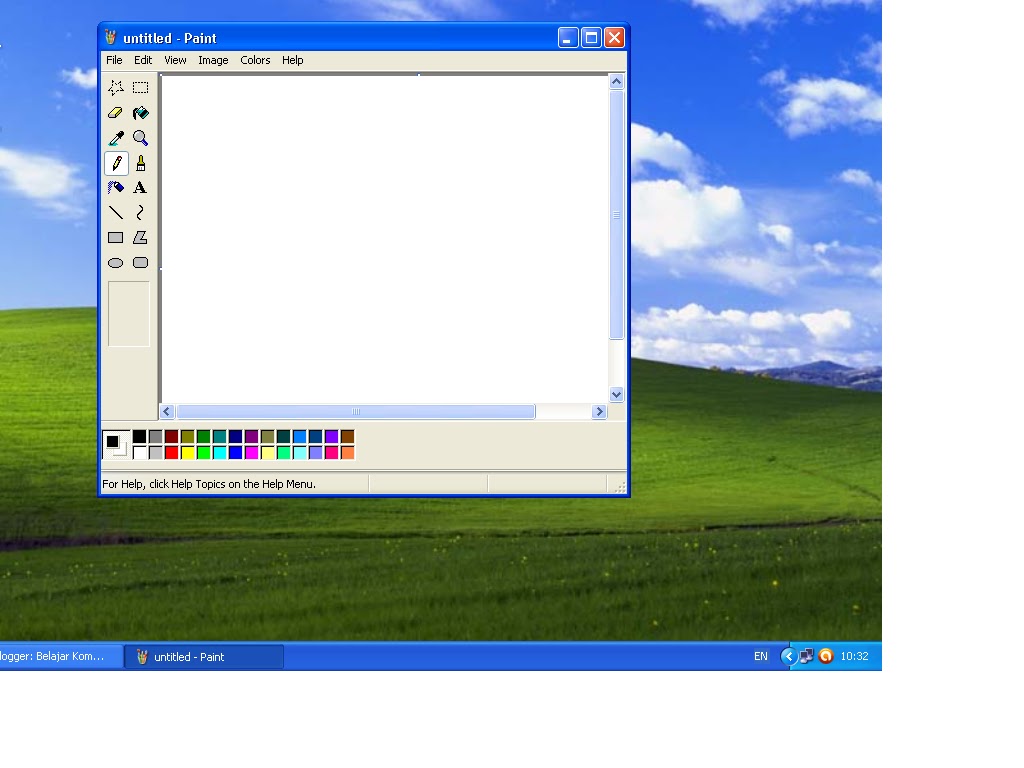This screenshot has height=768, width=1024.
Task: Pick the pale yellow color swatch
Action: 268,453
